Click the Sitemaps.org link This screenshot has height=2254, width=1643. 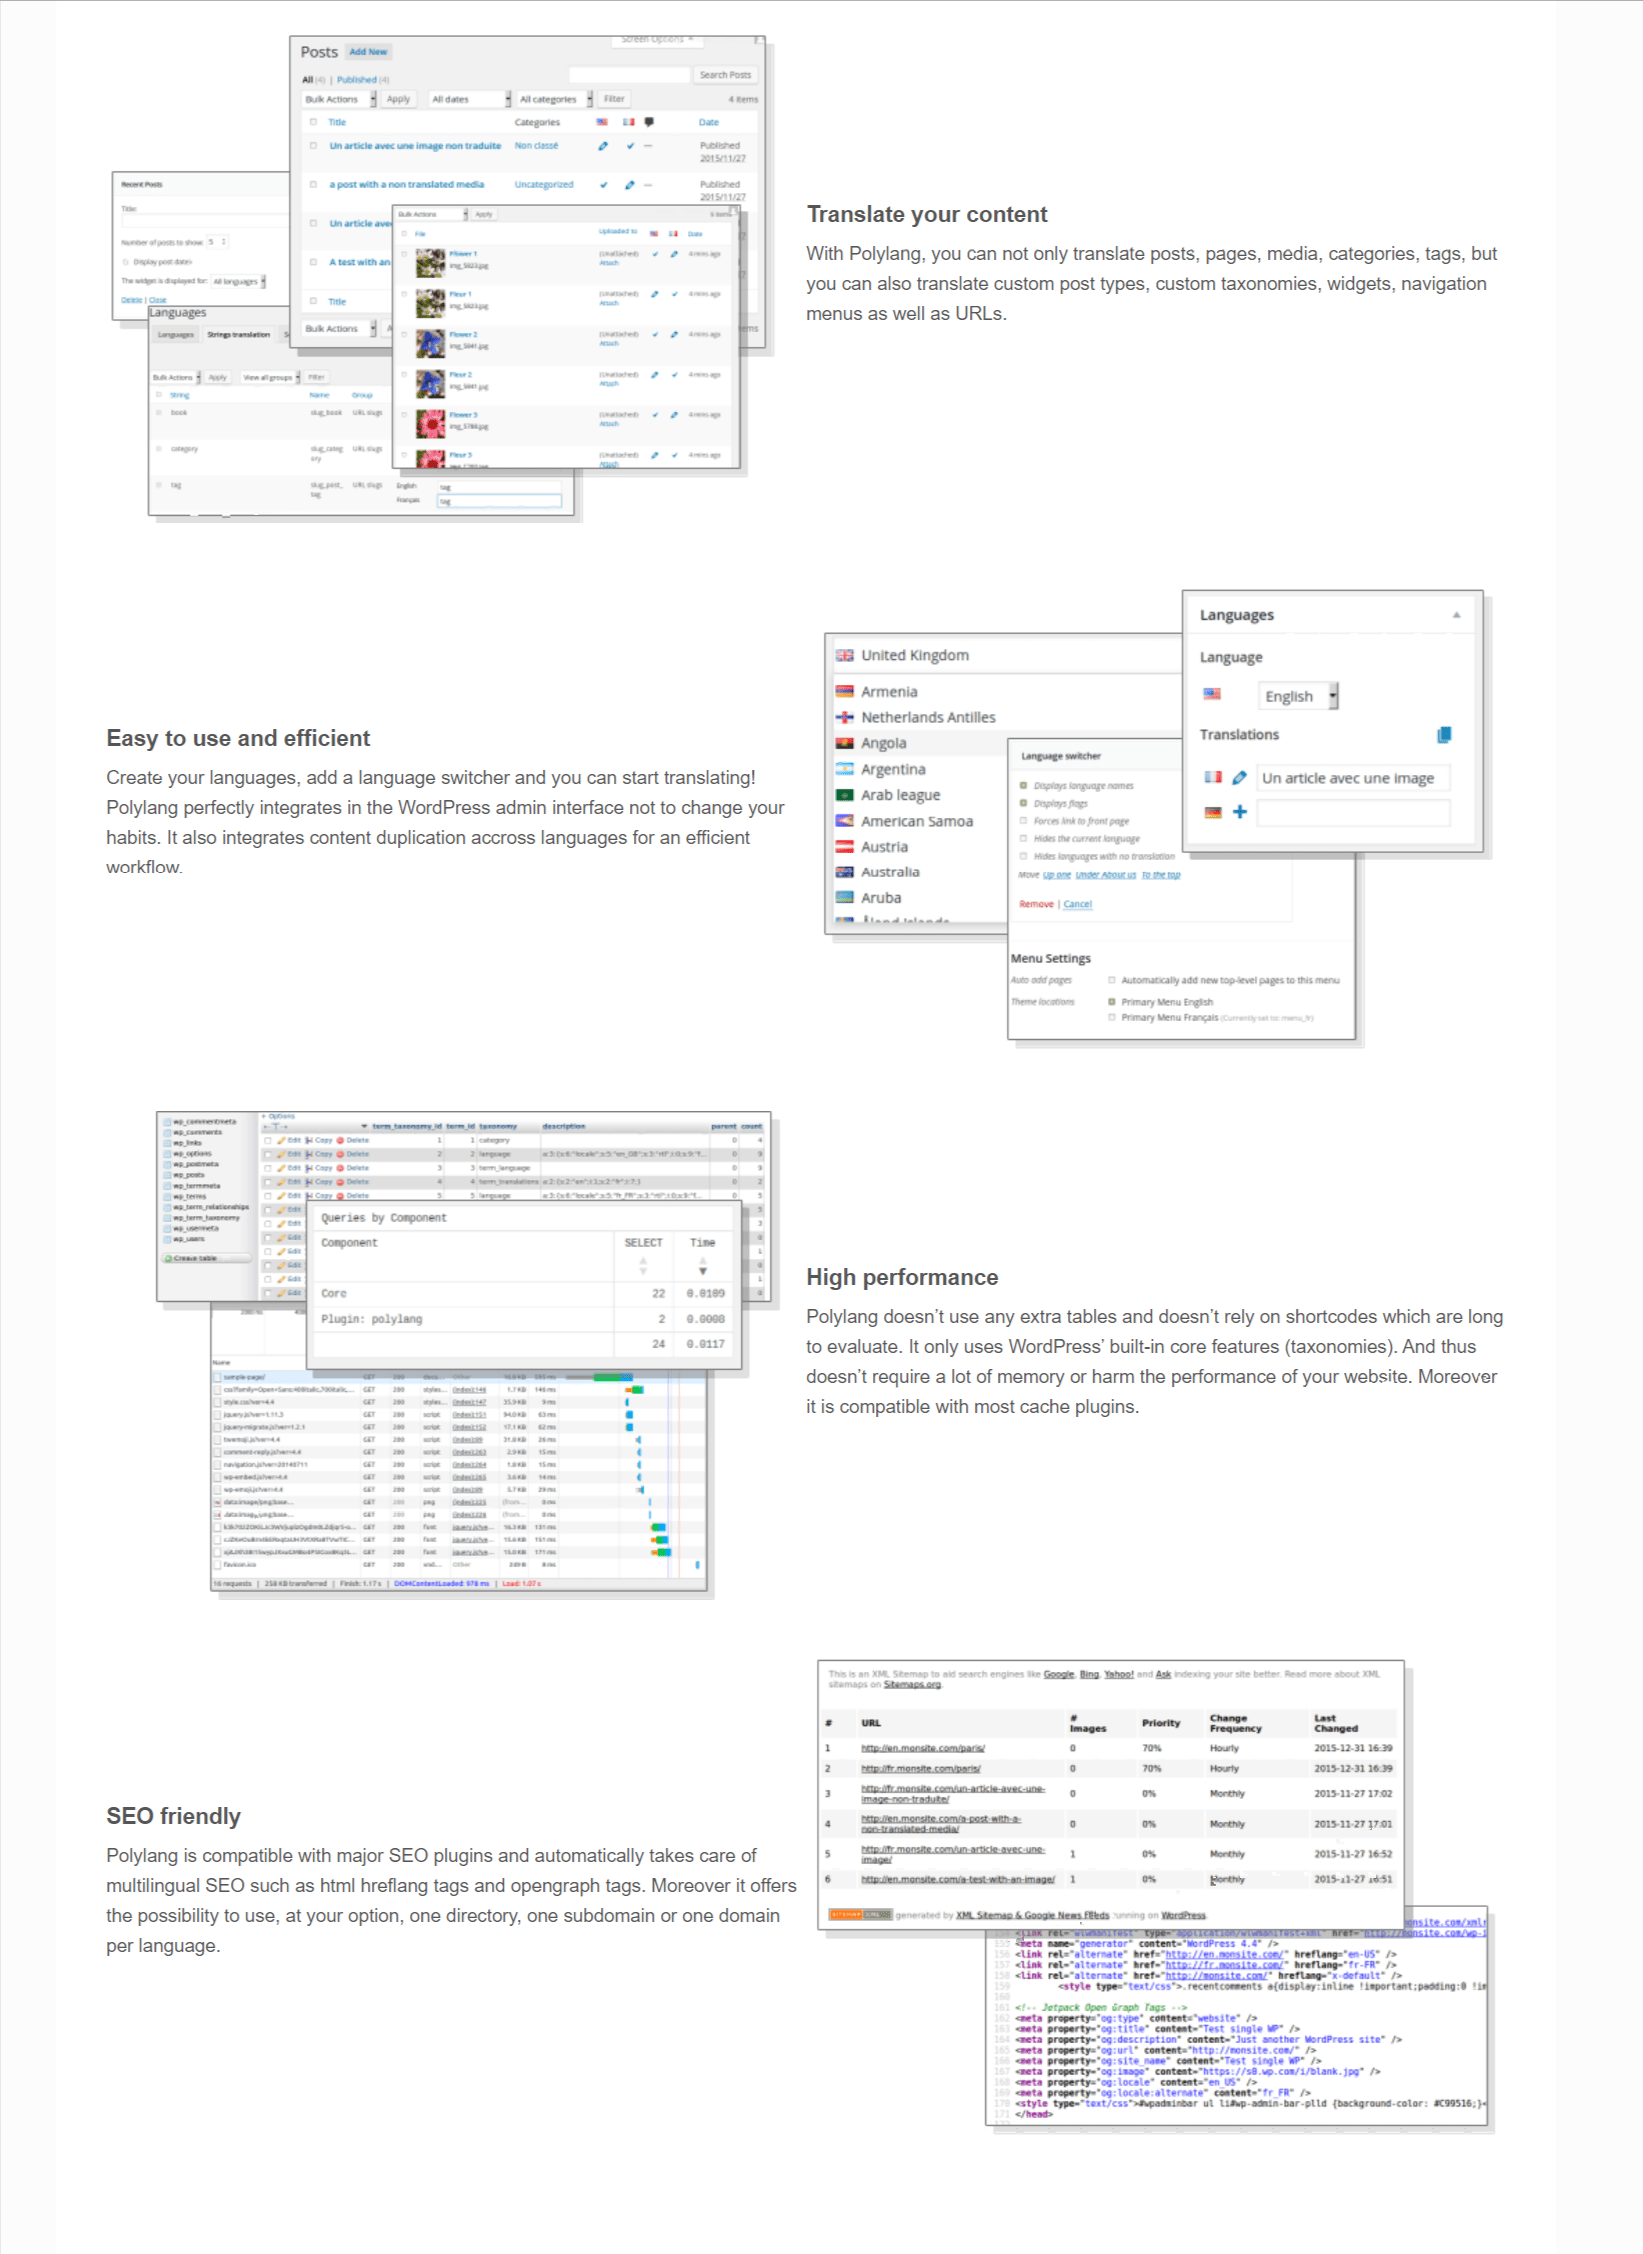[x=912, y=1684]
